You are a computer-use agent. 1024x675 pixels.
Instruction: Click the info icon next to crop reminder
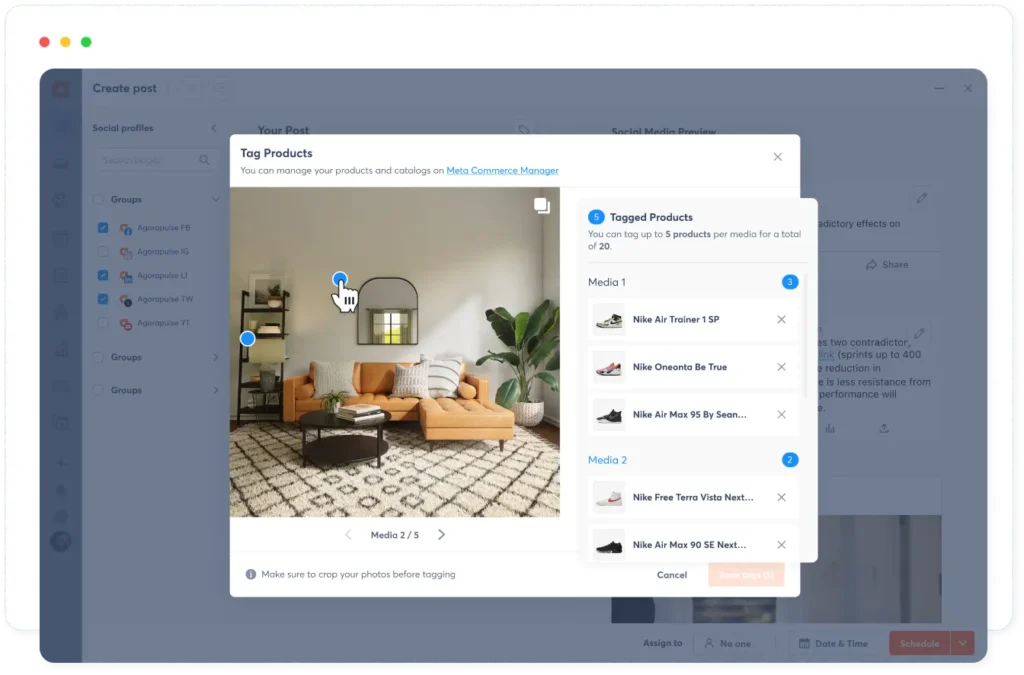[x=251, y=574]
